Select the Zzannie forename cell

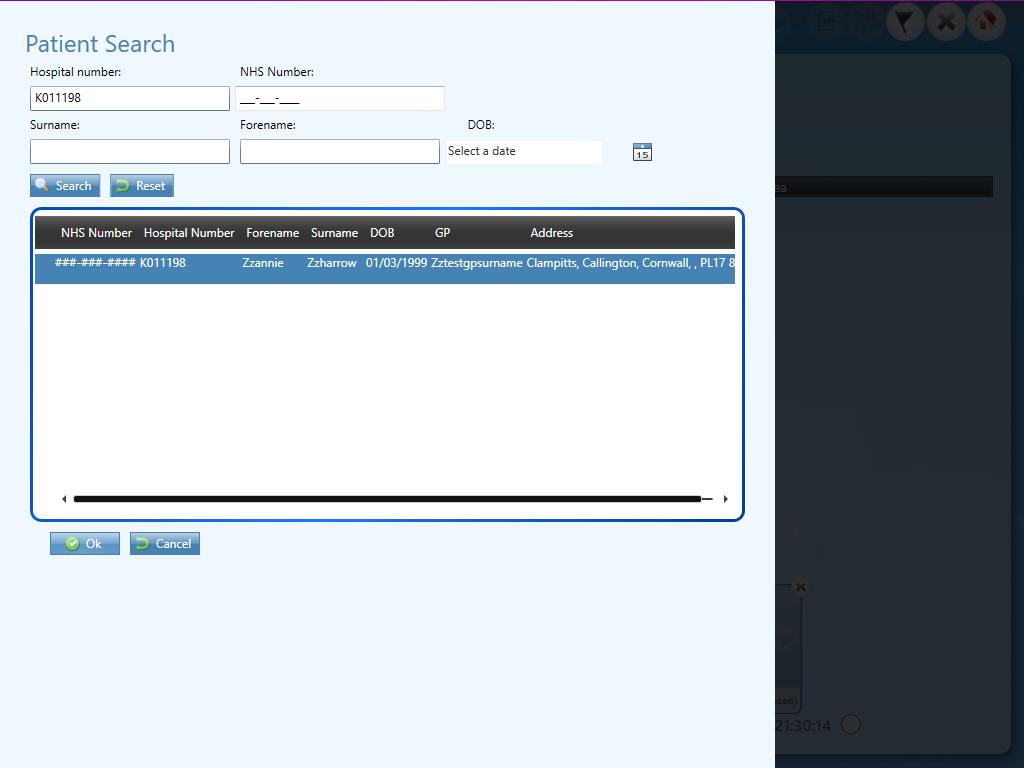(x=263, y=263)
